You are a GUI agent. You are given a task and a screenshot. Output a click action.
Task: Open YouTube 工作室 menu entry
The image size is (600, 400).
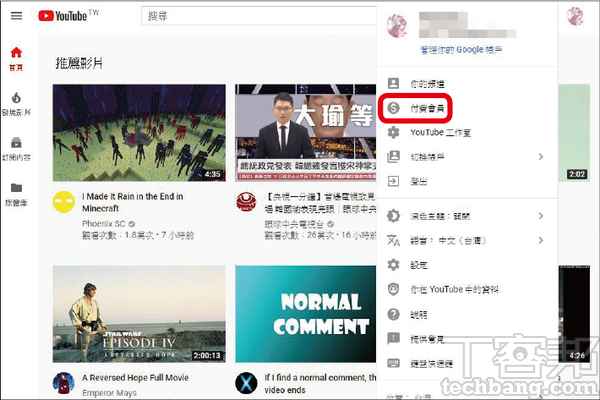pos(467,132)
